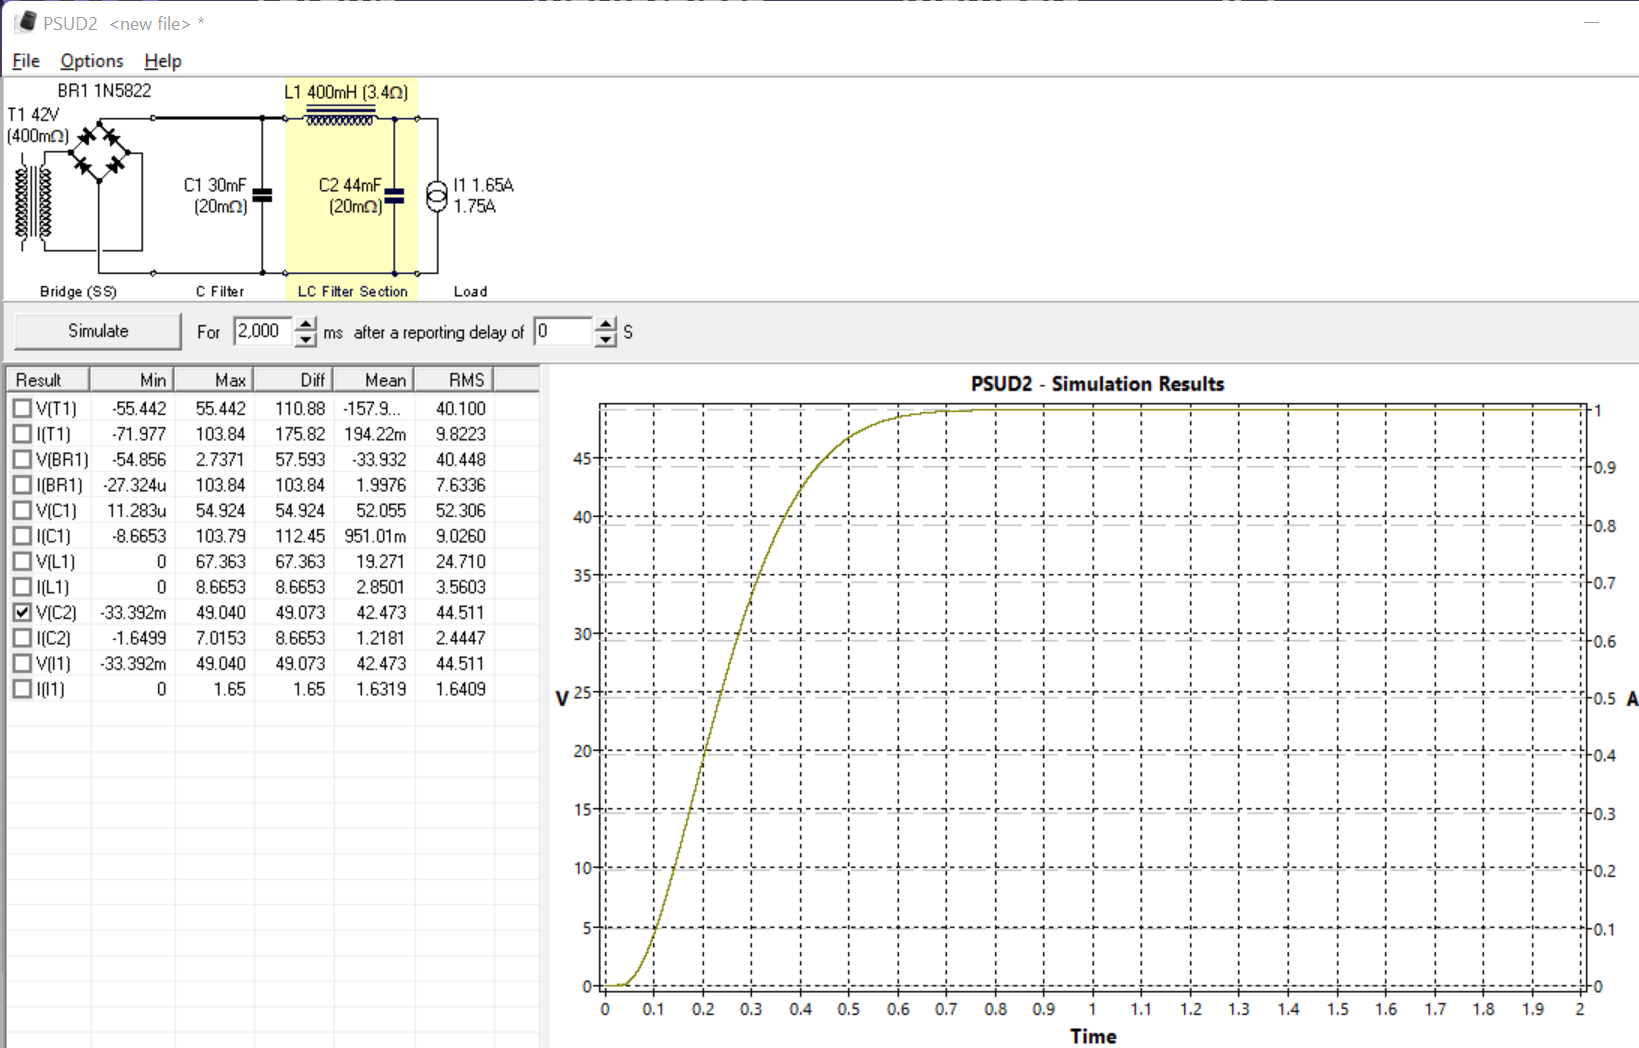Show the I(L1) trace via checkbox
The image size is (1639, 1048).
[22, 587]
